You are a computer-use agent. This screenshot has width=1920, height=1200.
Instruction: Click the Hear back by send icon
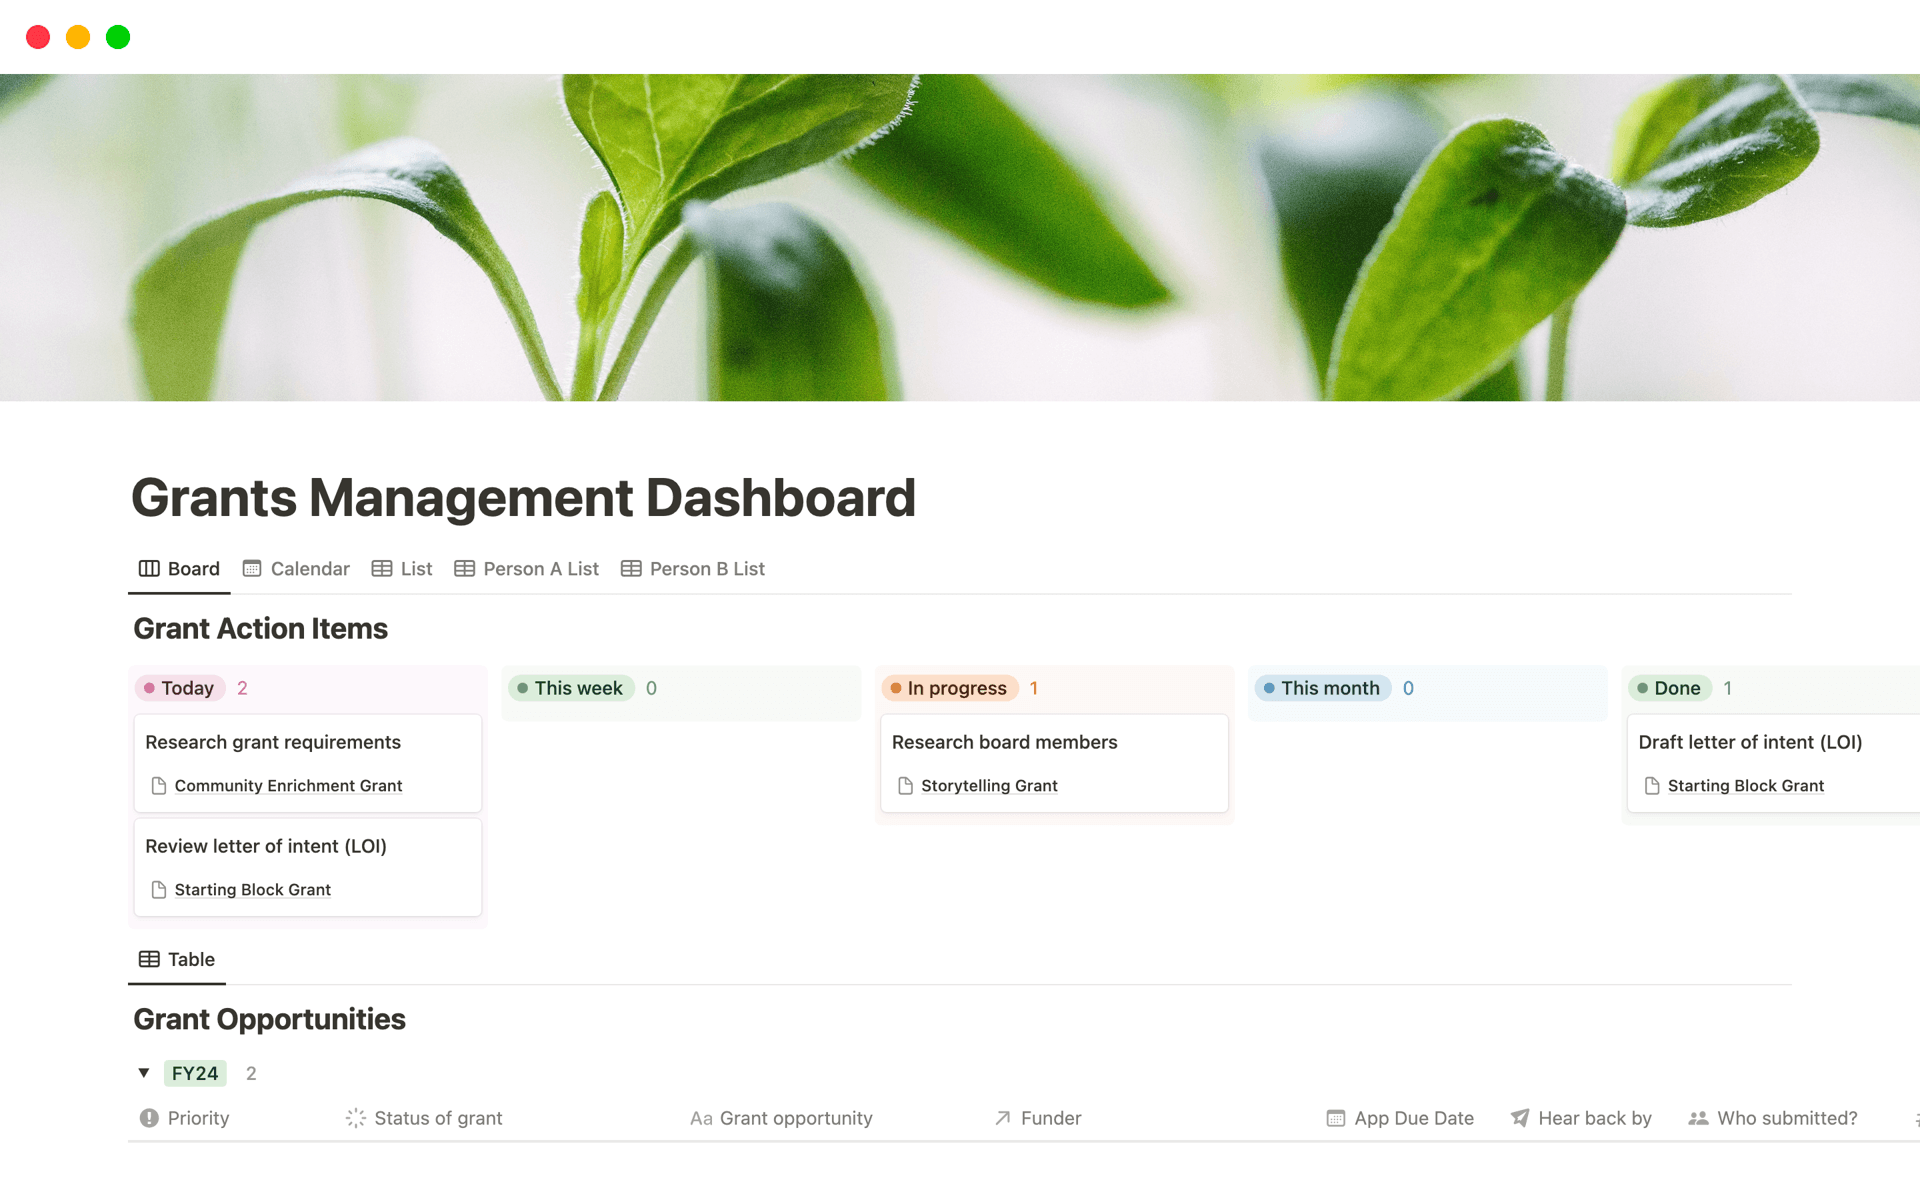point(1520,1118)
